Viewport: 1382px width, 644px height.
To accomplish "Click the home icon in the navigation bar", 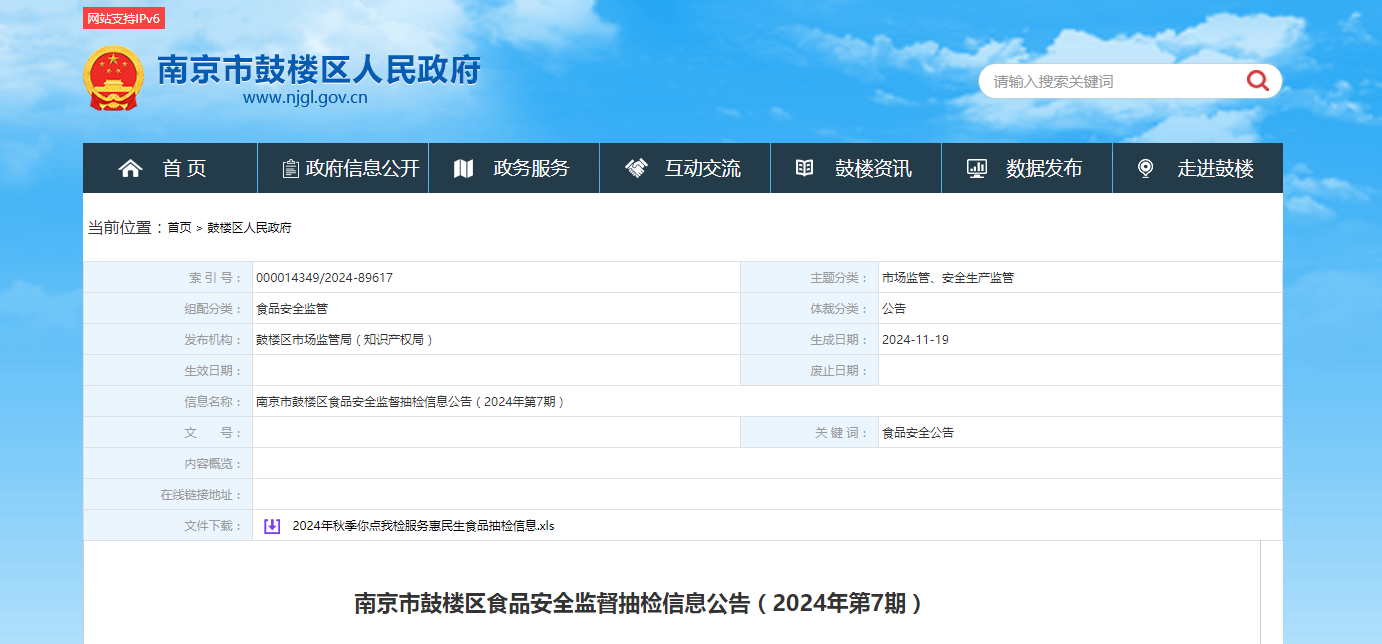I will [x=130, y=169].
